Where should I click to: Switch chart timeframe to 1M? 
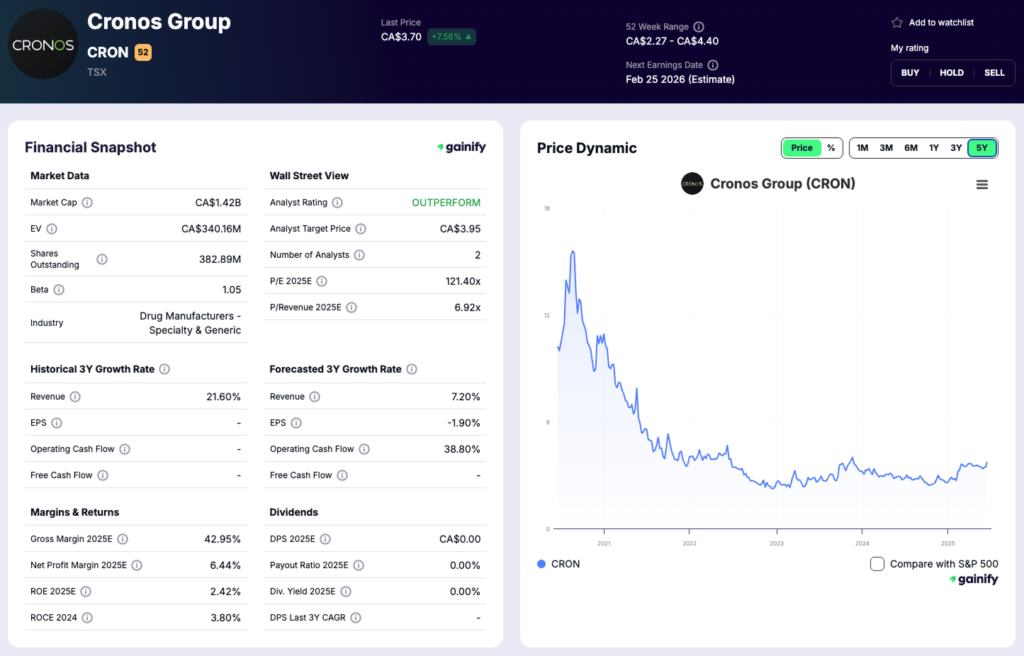pos(862,147)
